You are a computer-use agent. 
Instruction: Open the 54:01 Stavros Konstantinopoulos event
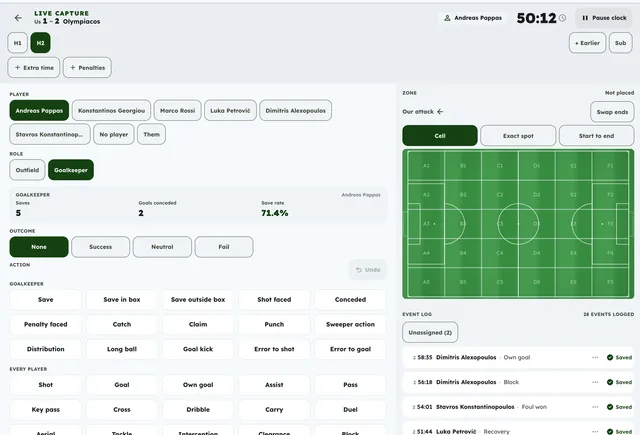click(518, 407)
